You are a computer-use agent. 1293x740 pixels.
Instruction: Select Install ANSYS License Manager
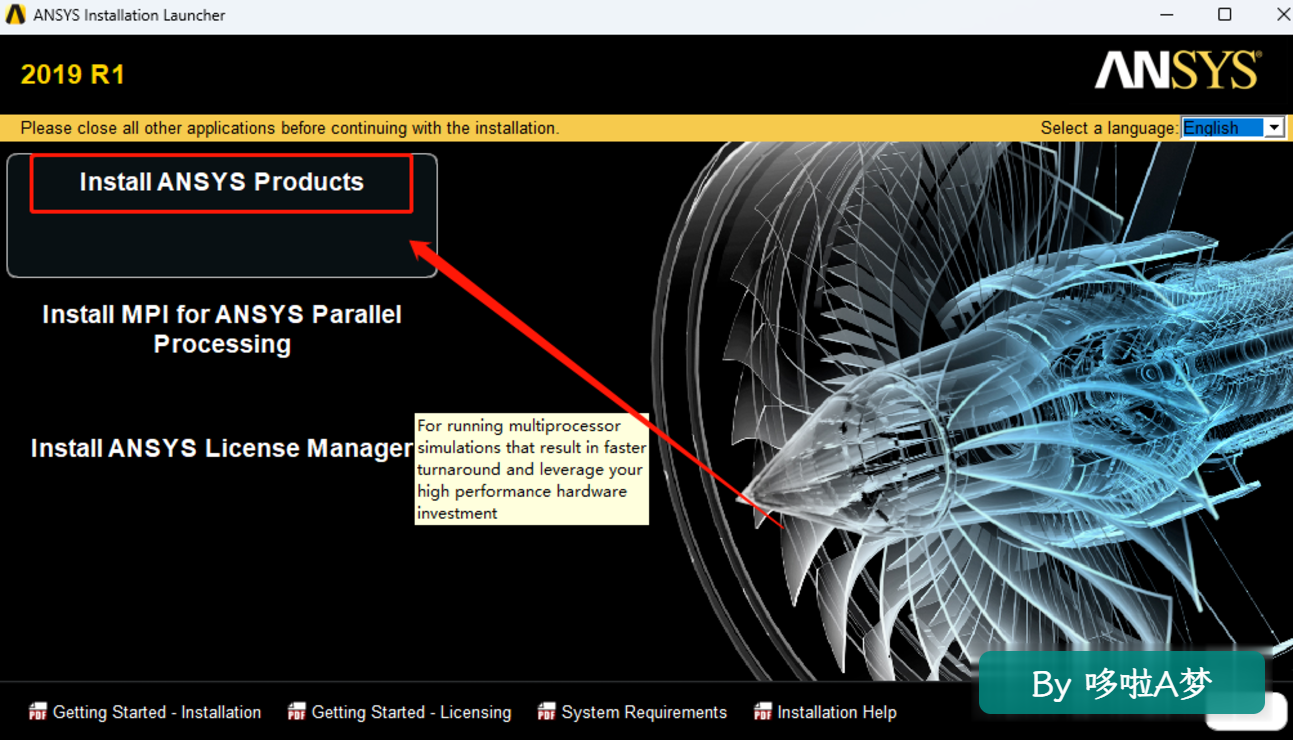(x=222, y=448)
